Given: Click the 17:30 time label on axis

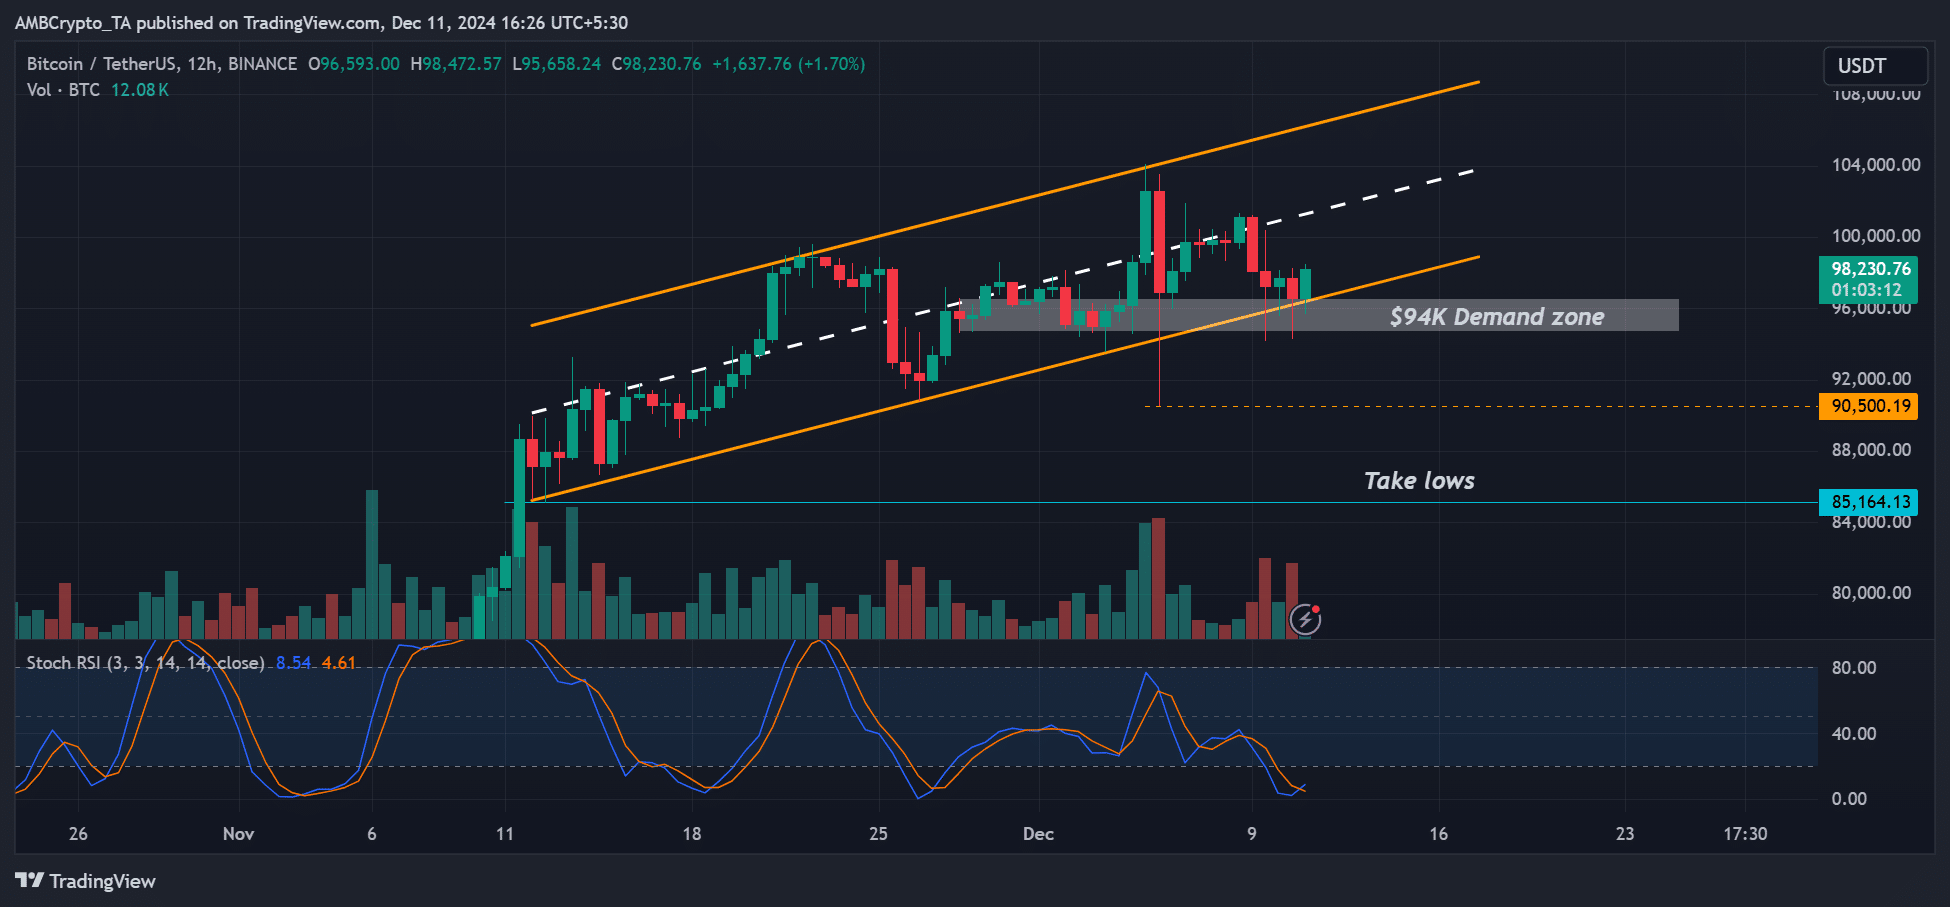Looking at the screenshot, I should (1745, 834).
